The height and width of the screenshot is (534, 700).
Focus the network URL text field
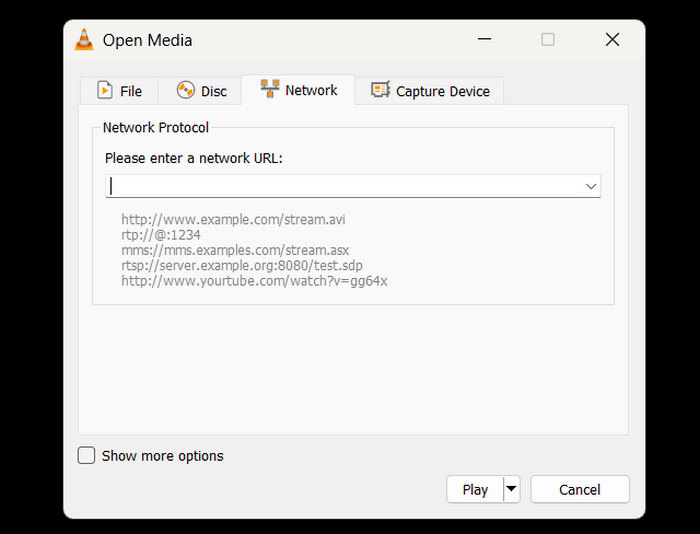(340, 186)
